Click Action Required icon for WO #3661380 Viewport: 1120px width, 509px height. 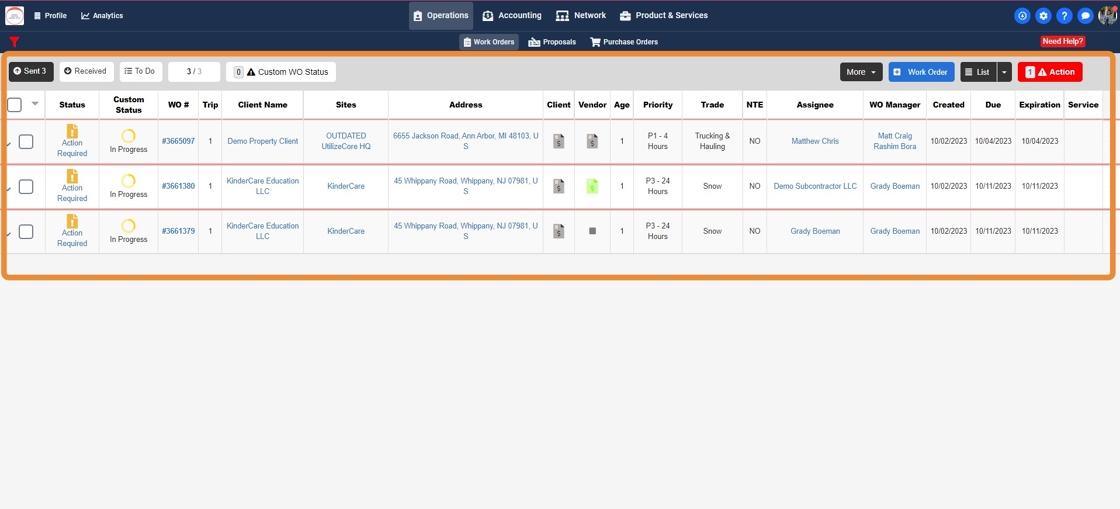pos(72,176)
